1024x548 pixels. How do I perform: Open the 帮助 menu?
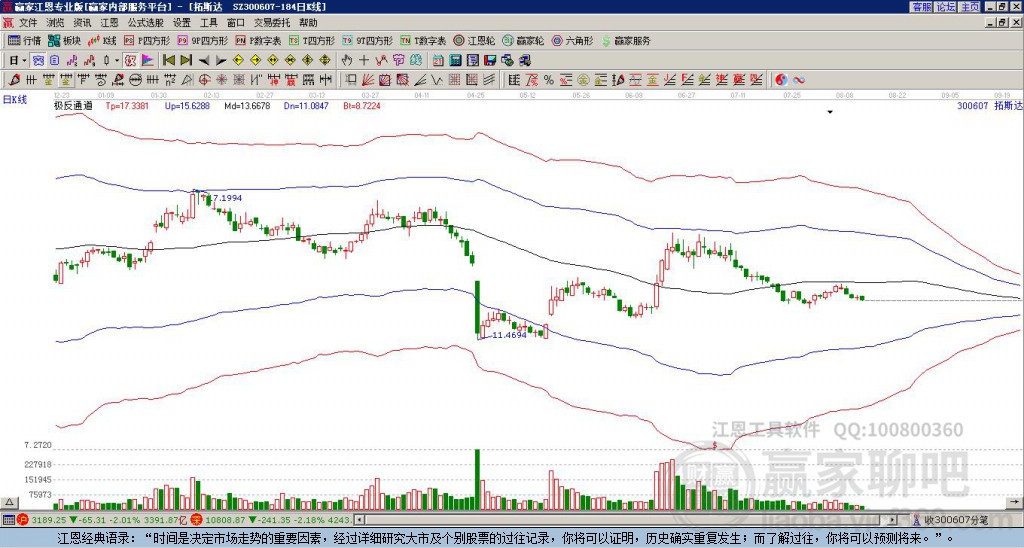click(x=308, y=23)
